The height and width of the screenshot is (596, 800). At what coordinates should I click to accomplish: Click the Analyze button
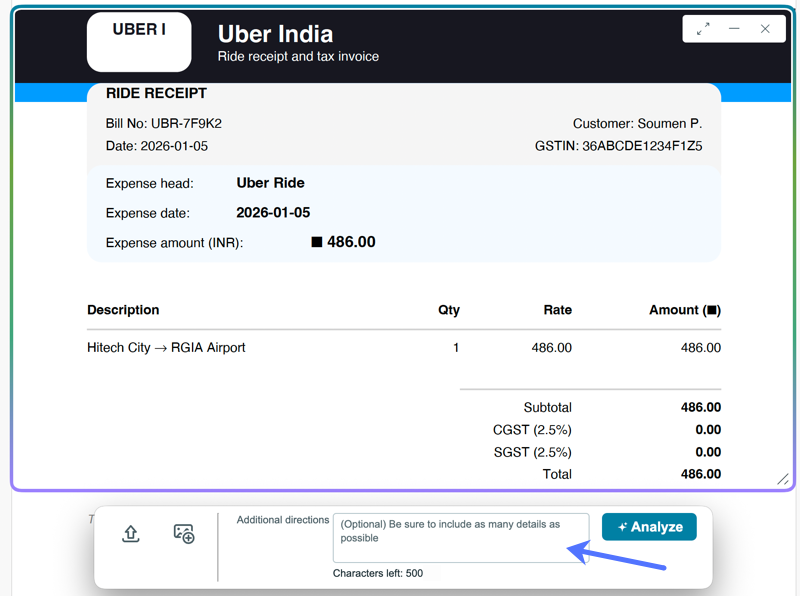[x=649, y=527]
